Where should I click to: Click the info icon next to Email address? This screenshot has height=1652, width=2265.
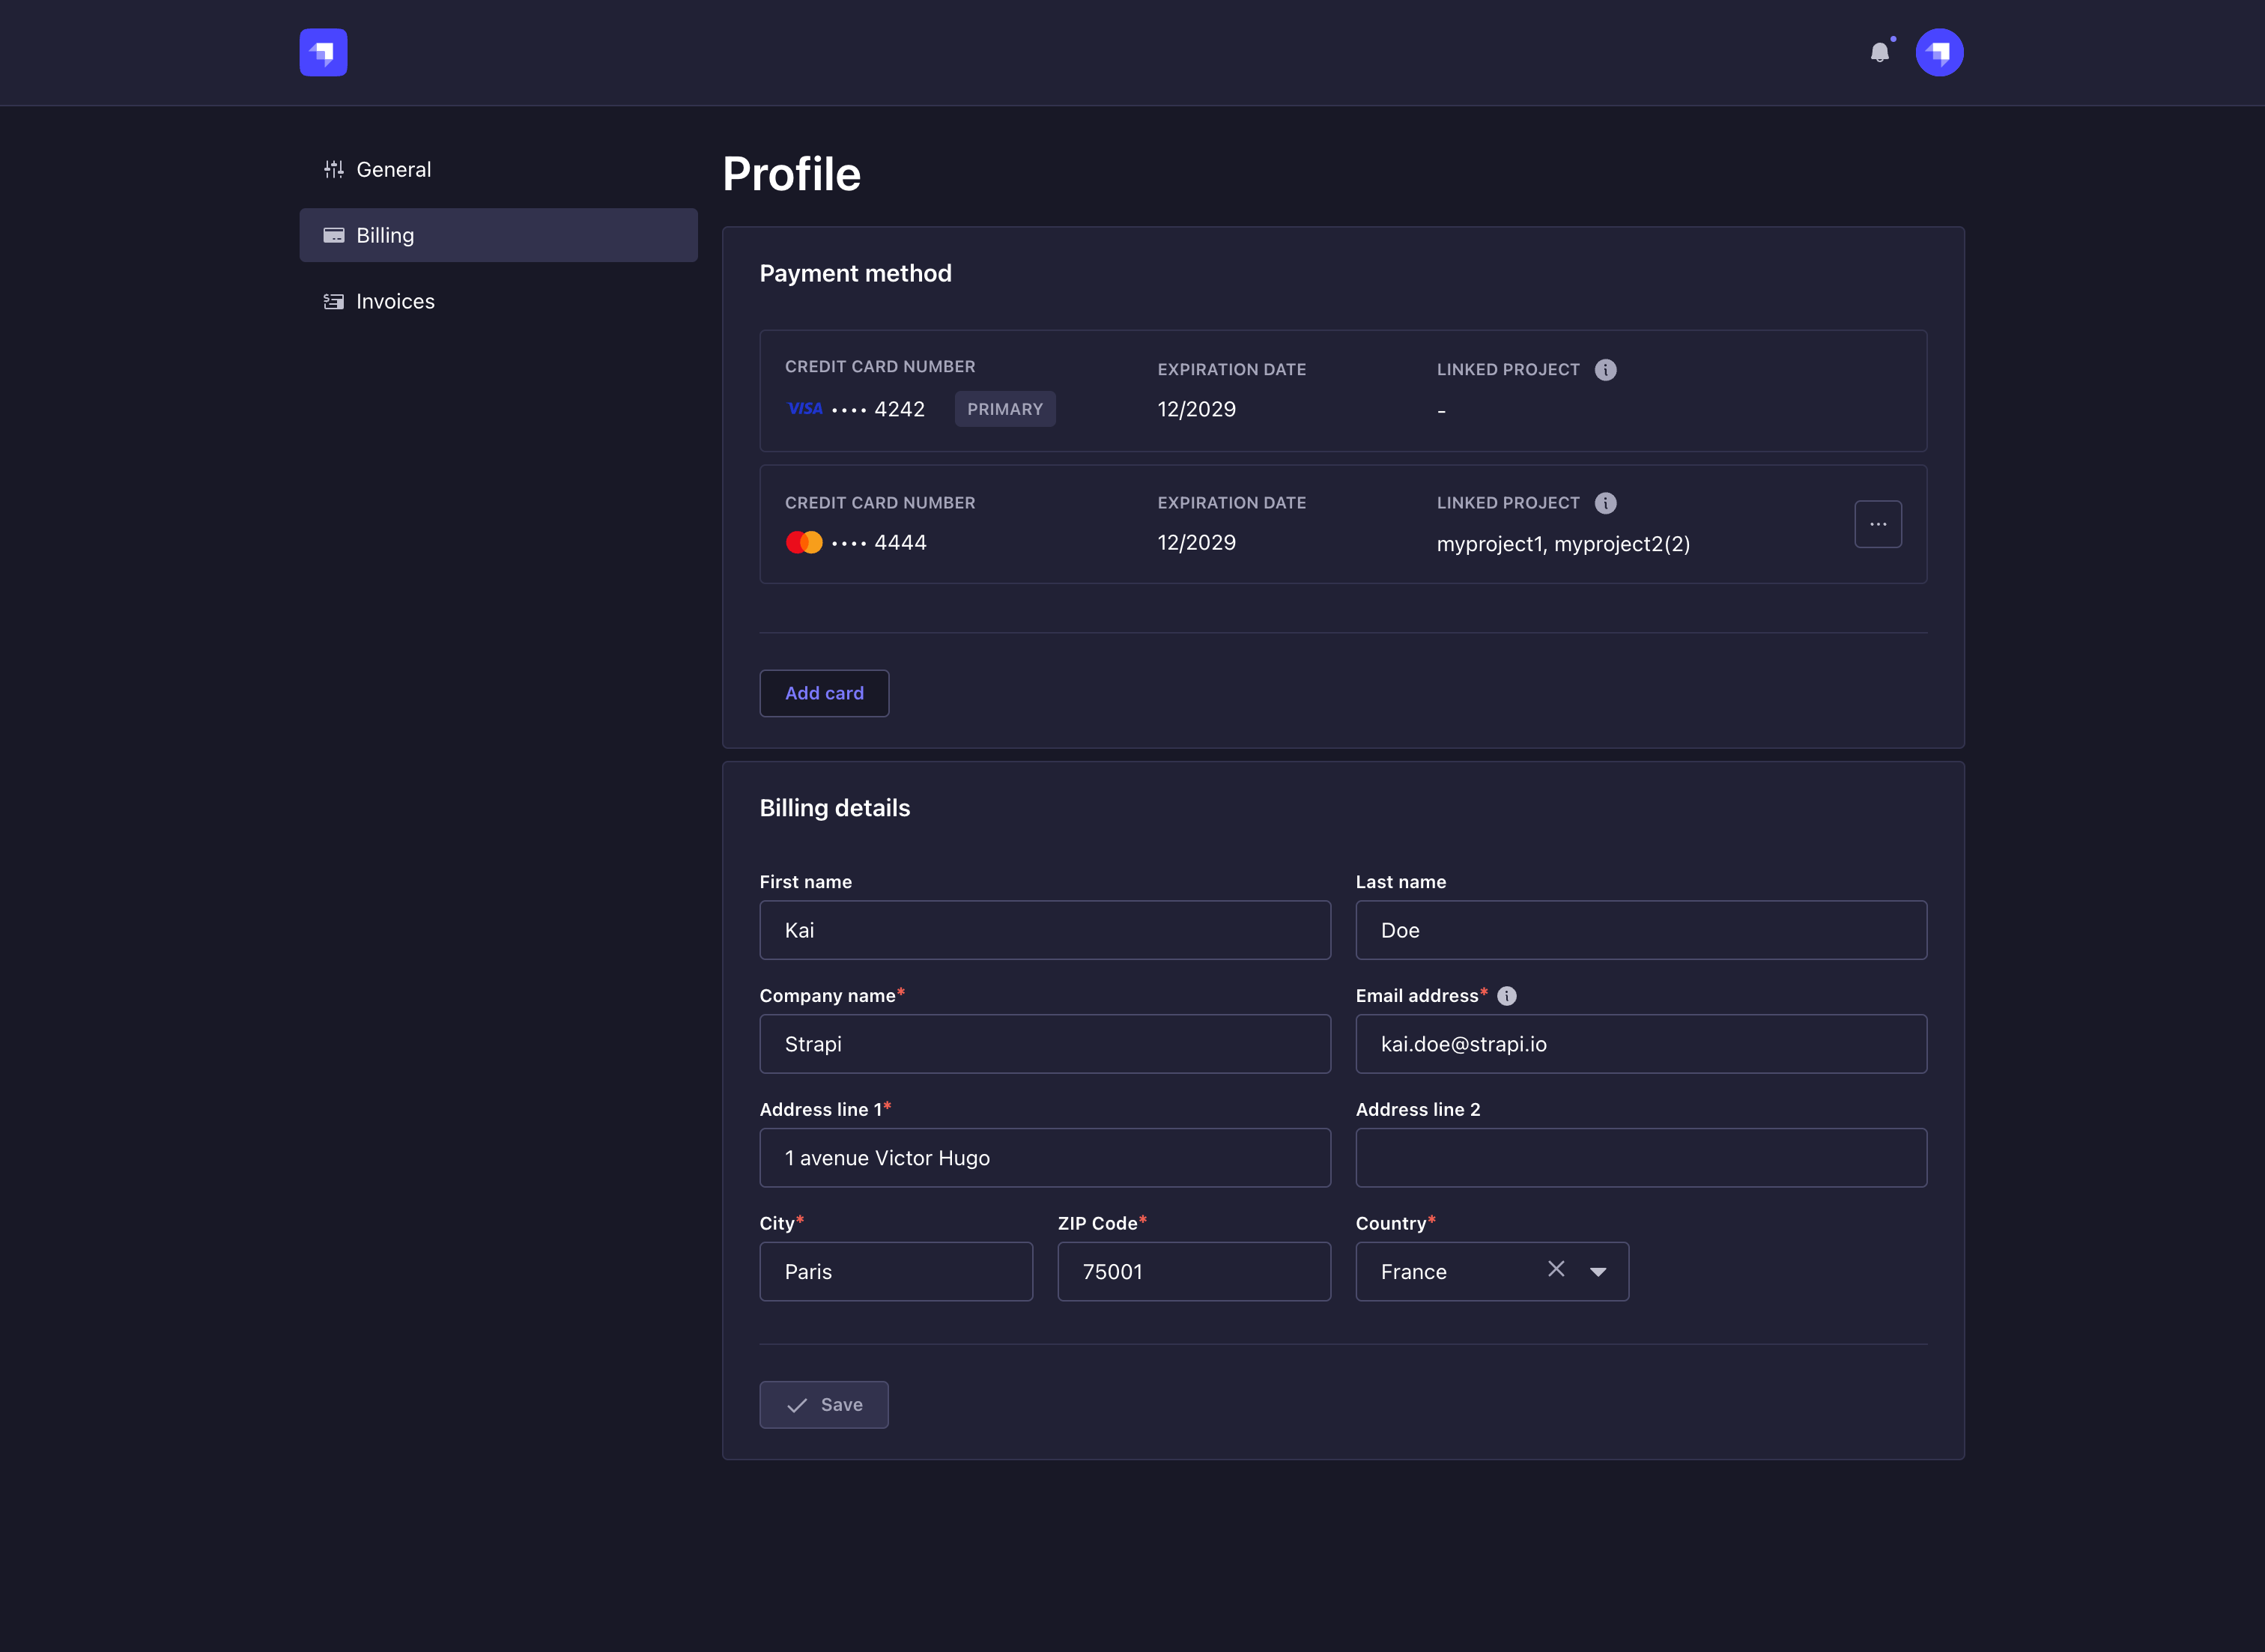[x=1507, y=995]
